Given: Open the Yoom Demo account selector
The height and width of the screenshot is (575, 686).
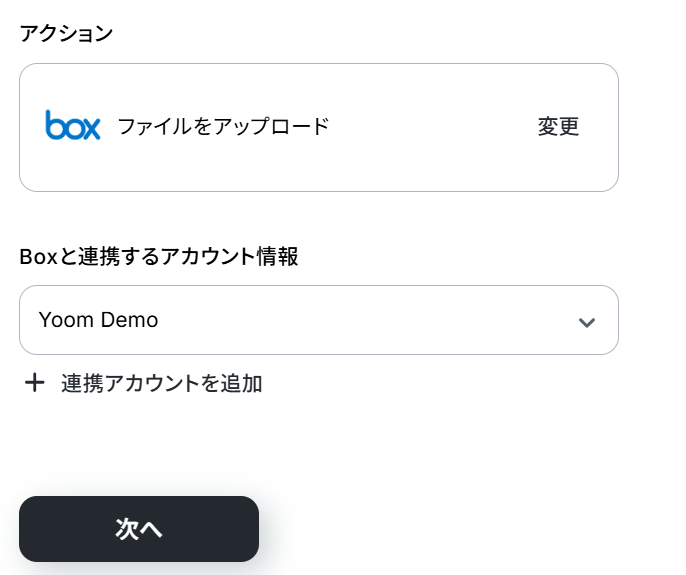Looking at the screenshot, I should pos(318,320).
